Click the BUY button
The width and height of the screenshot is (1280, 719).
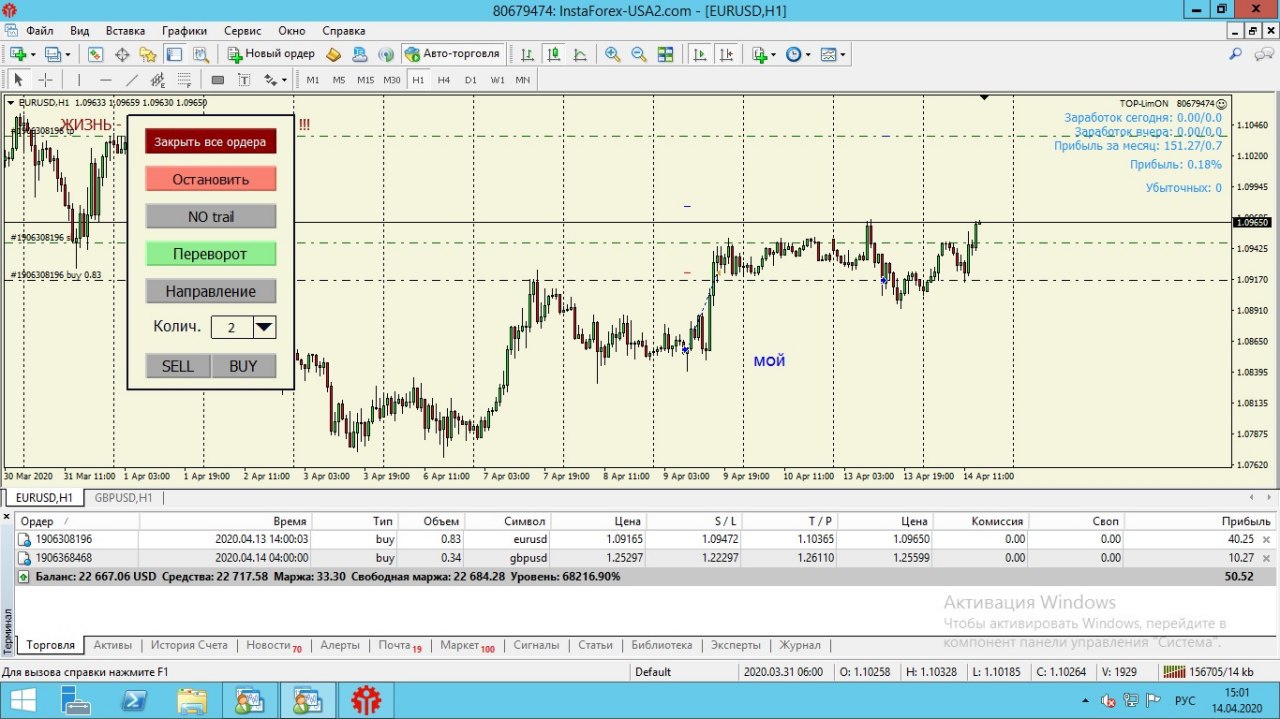pyautogui.click(x=243, y=366)
